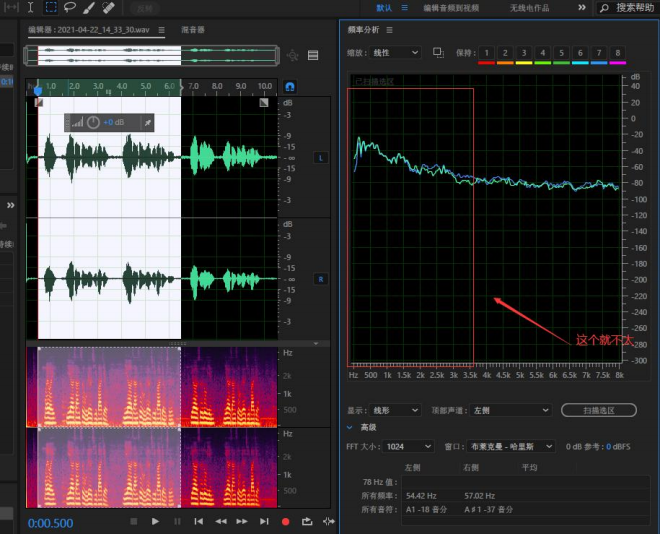The width and height of the screenshot is (660, 534).
Task: Click the 频率分析 panel tab
Action: [363, 30]
